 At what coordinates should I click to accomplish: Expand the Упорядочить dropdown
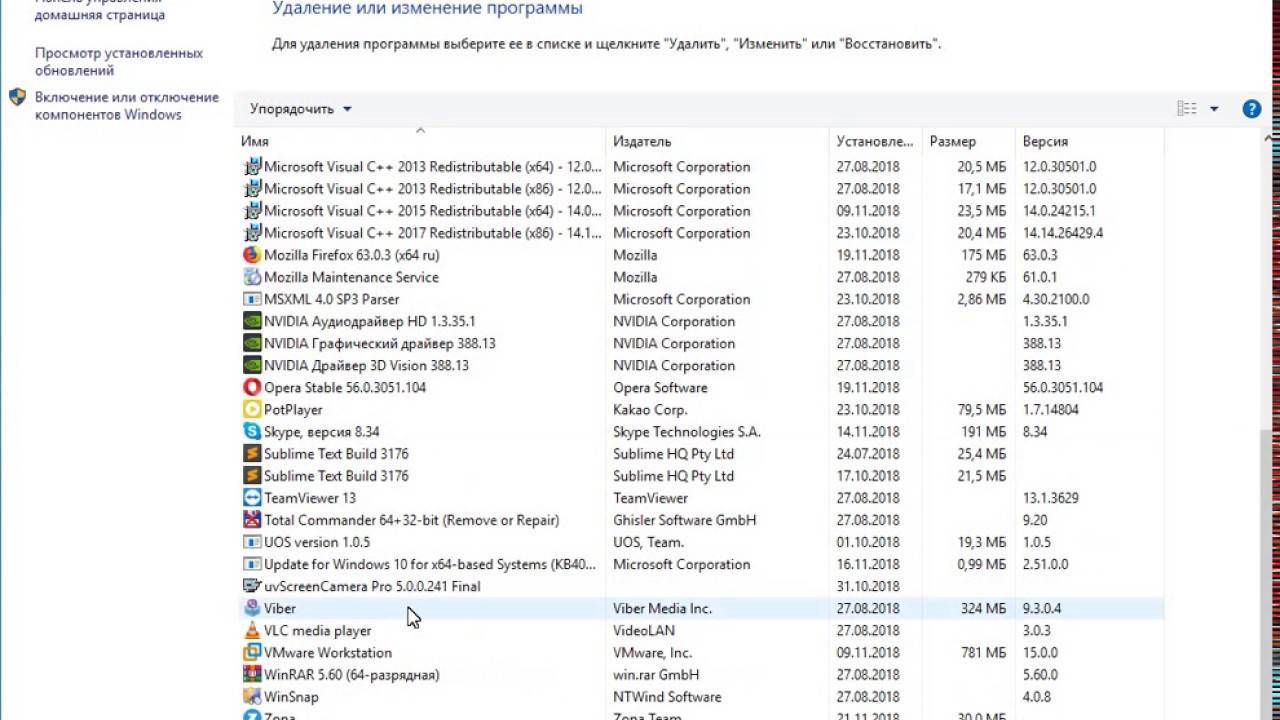coord(300,109)
